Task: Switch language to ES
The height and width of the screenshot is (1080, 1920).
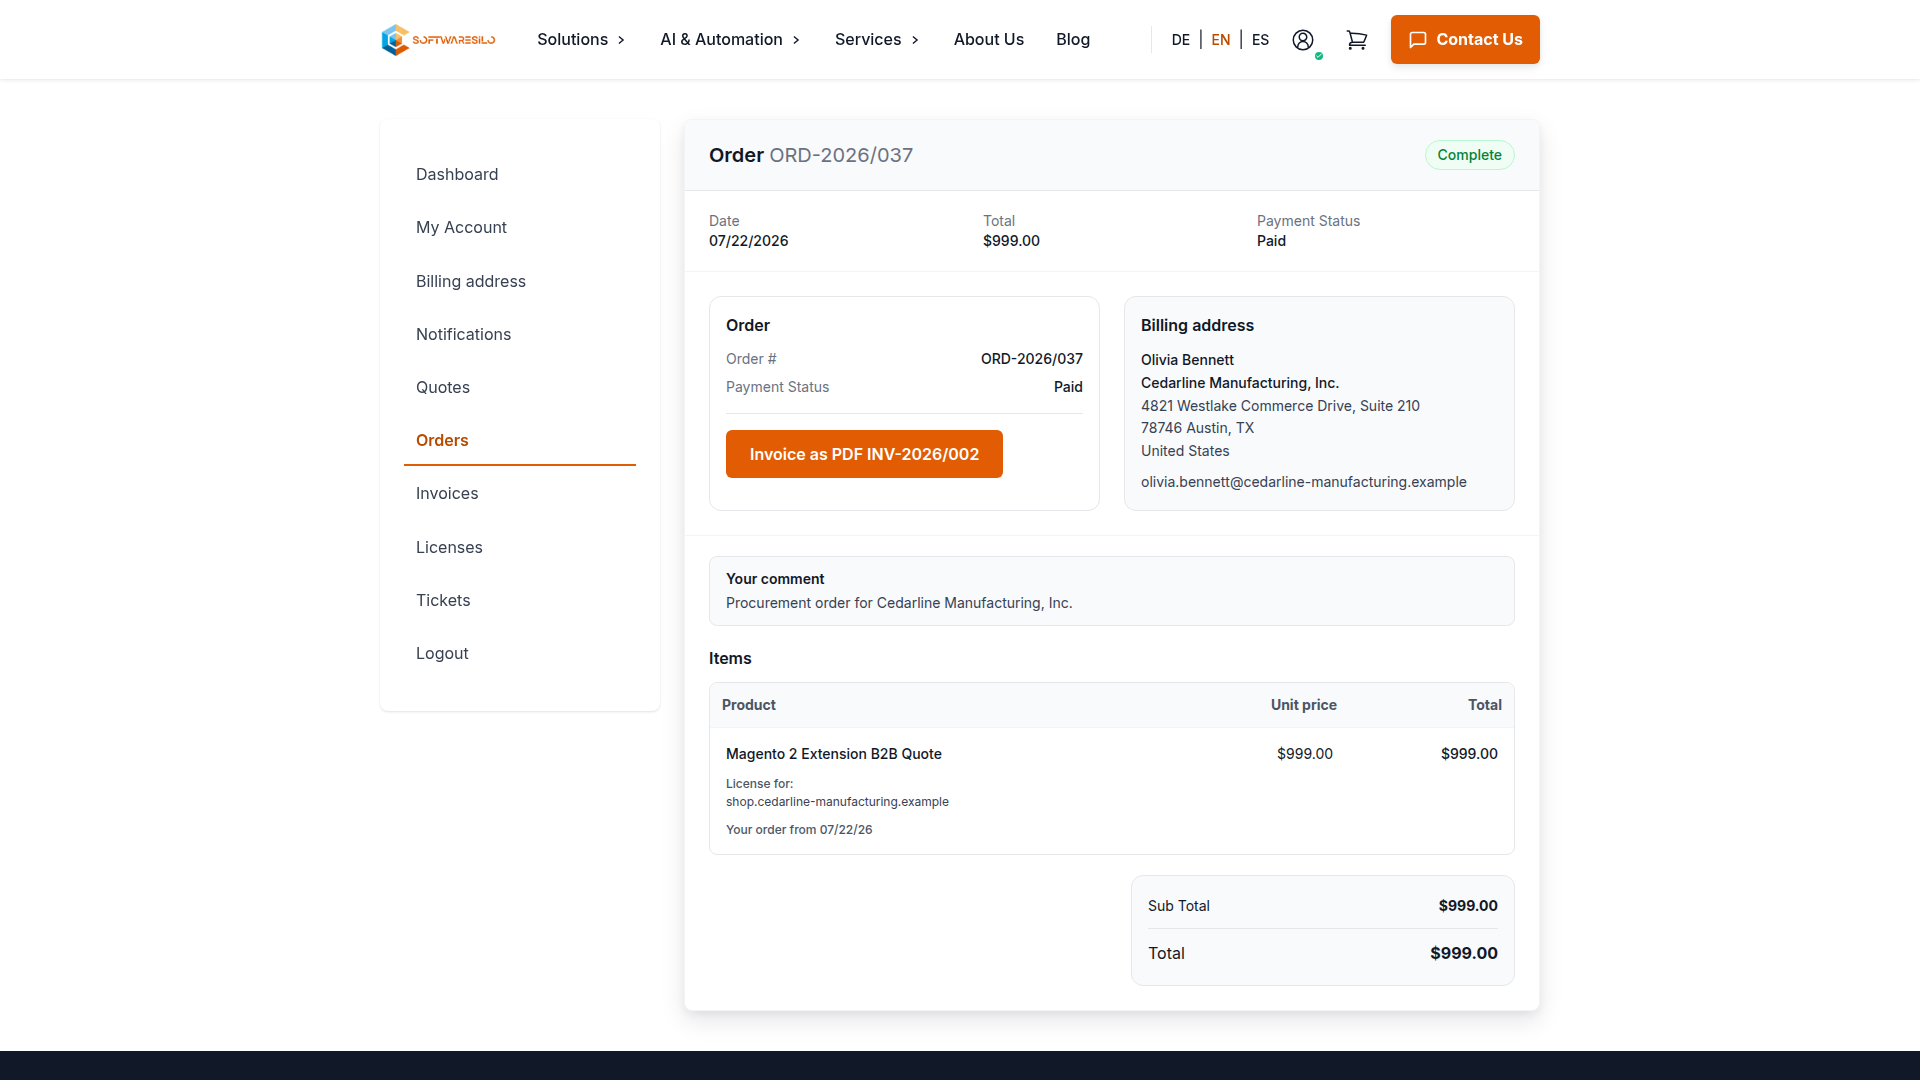Action: point(1260,40)
